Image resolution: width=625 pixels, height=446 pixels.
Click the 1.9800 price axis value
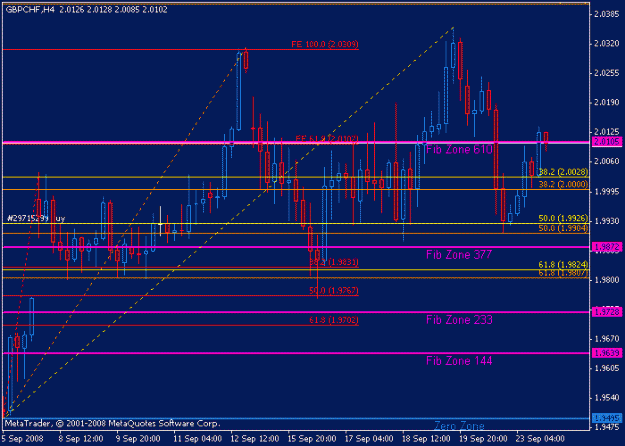coord(607,280)
